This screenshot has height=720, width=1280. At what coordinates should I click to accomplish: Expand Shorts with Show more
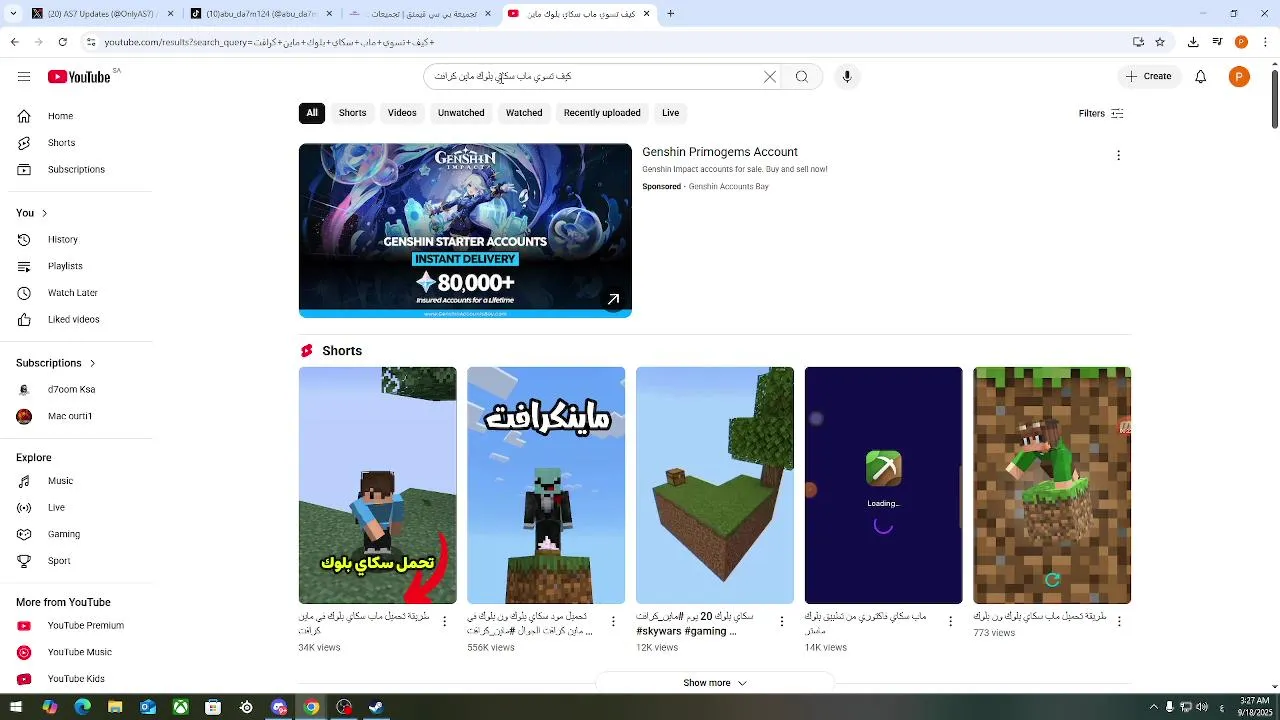715,683
